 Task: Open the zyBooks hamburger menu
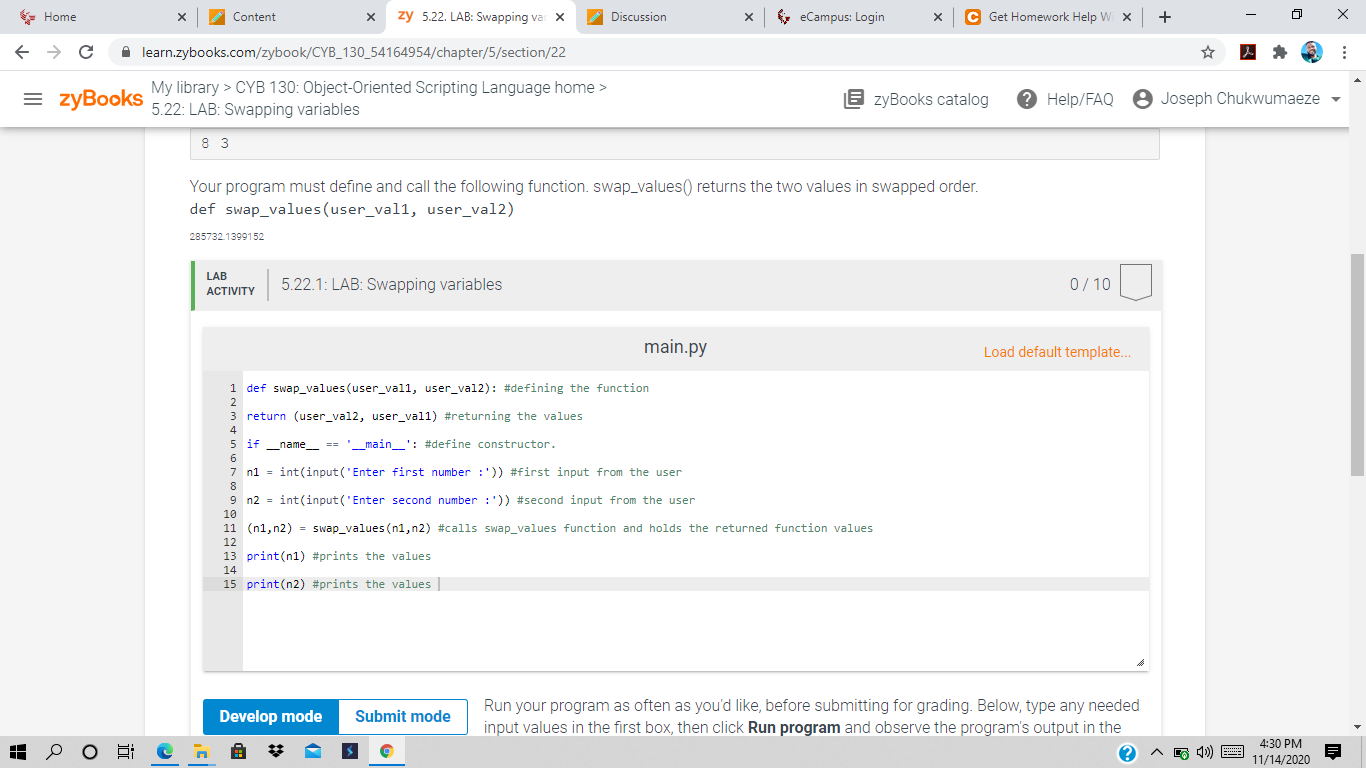coord(33,99)
